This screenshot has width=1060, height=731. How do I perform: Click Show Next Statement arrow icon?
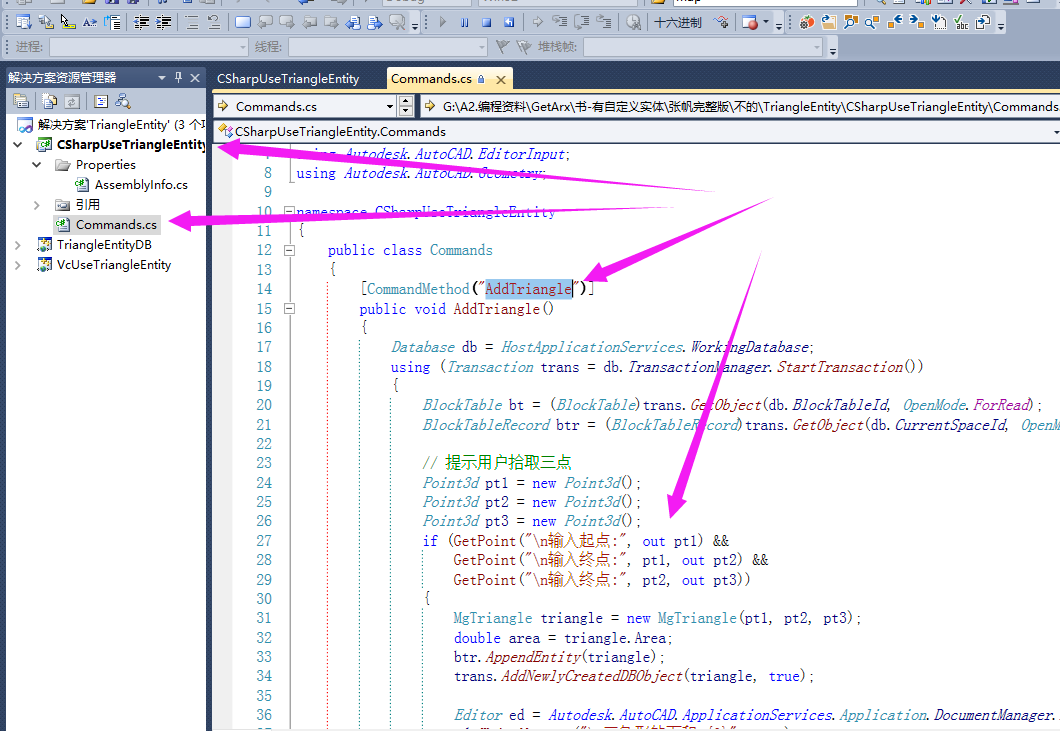[537, 22]
